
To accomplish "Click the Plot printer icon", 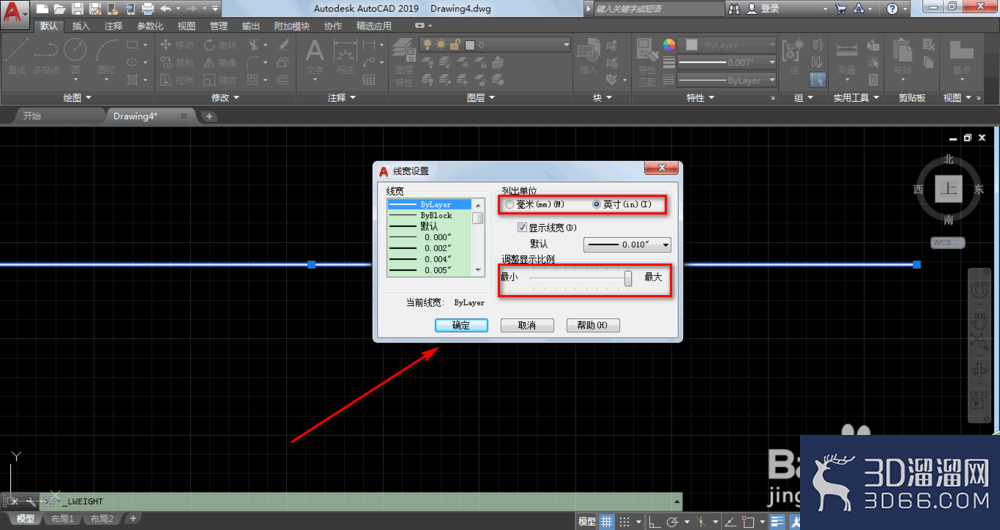I will click(x=147, y=9).
